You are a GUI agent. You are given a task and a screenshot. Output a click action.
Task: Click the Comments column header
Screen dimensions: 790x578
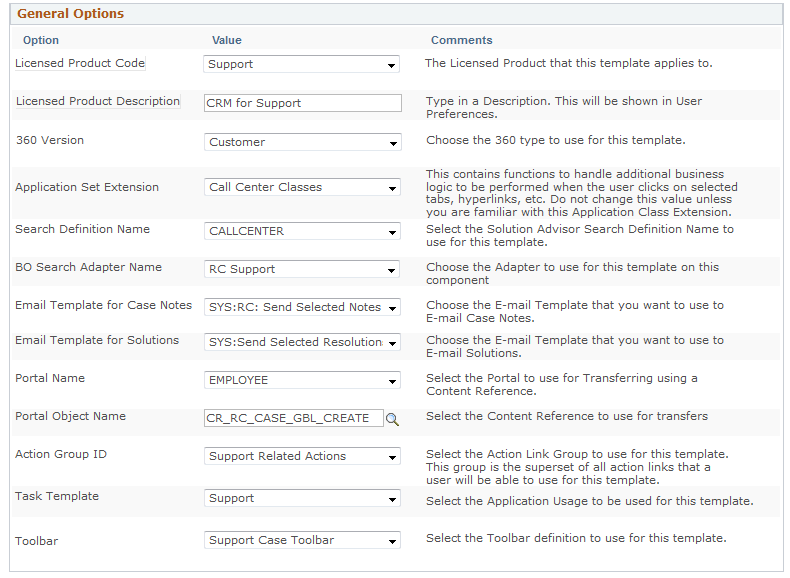462,40
